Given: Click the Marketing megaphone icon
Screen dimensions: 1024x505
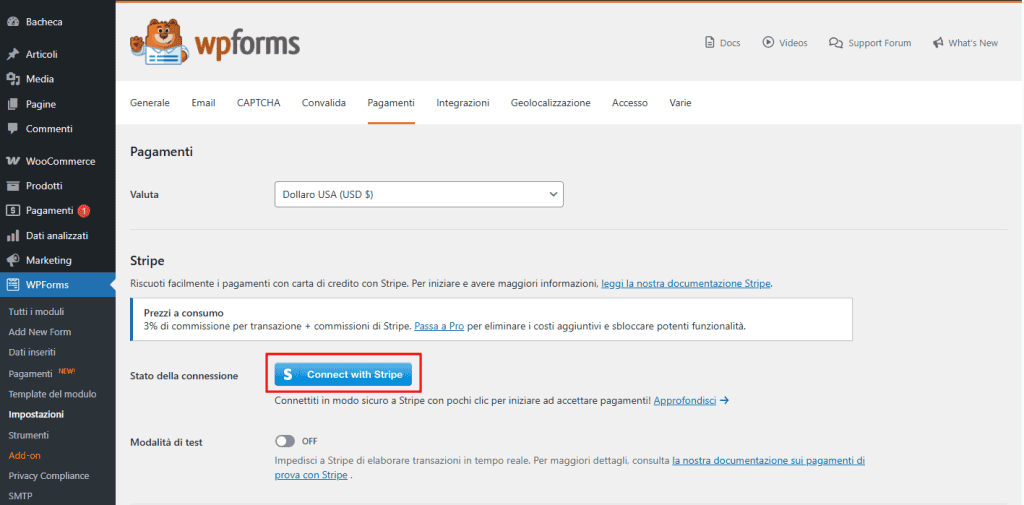Looking at the screenshot, I should coord(12,260).
